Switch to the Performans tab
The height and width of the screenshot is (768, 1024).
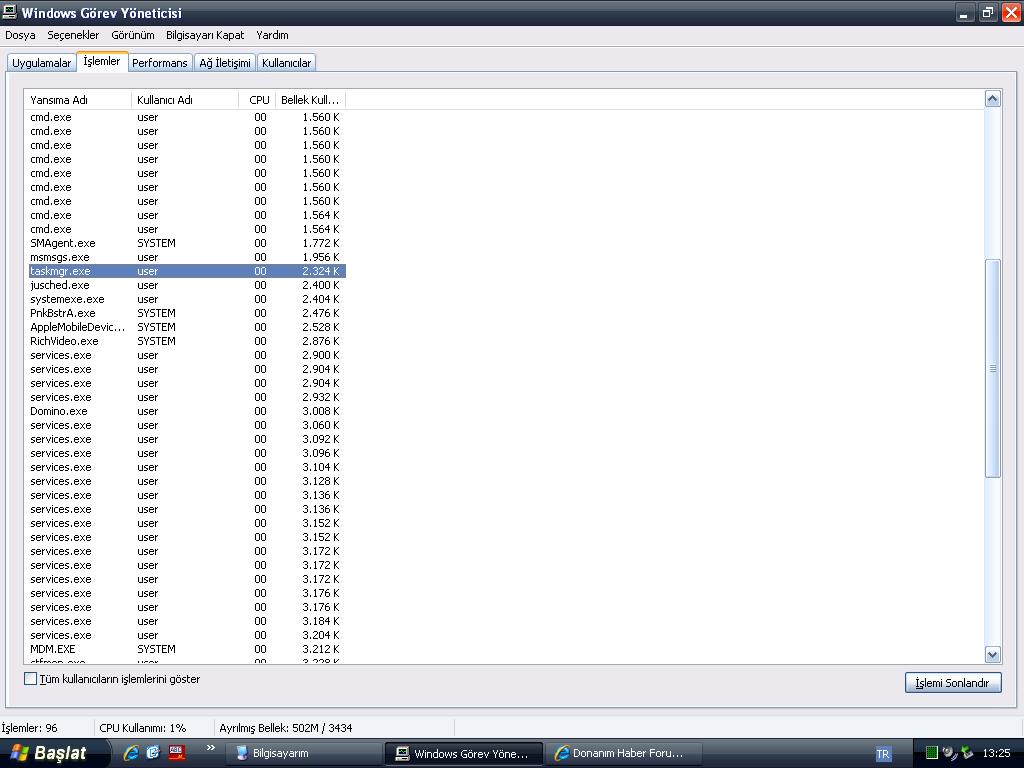click(x=159, y=63)
